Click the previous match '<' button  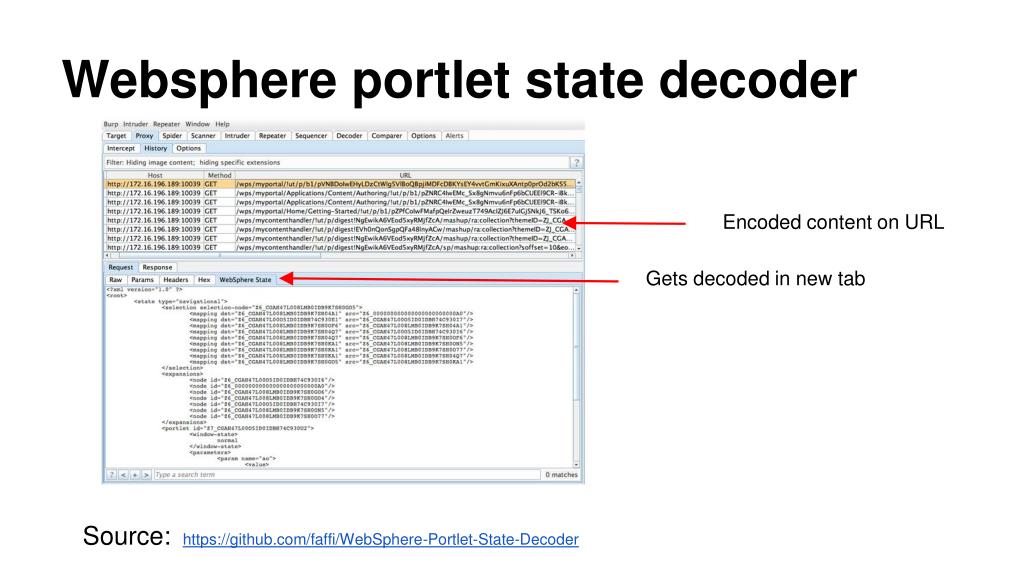(123, 475)
